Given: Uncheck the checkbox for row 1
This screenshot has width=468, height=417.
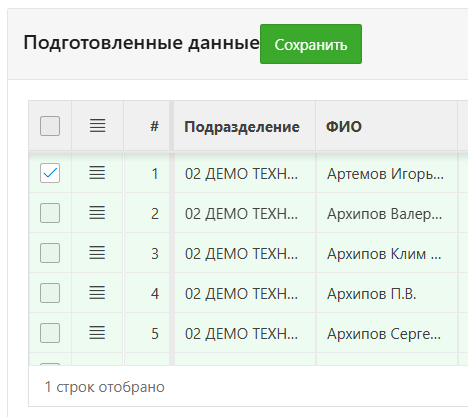Looking at the screenshot, I should point(50,173).
